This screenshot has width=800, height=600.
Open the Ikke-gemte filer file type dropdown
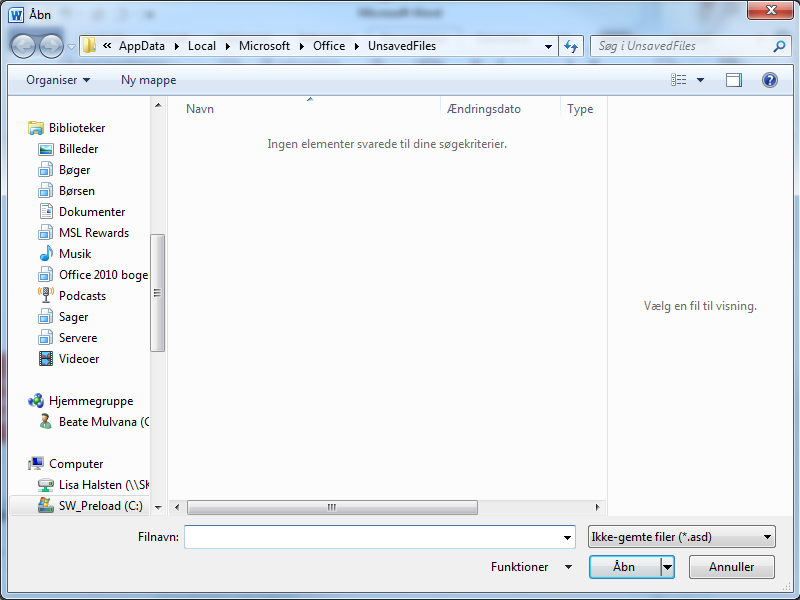point(682,537)
